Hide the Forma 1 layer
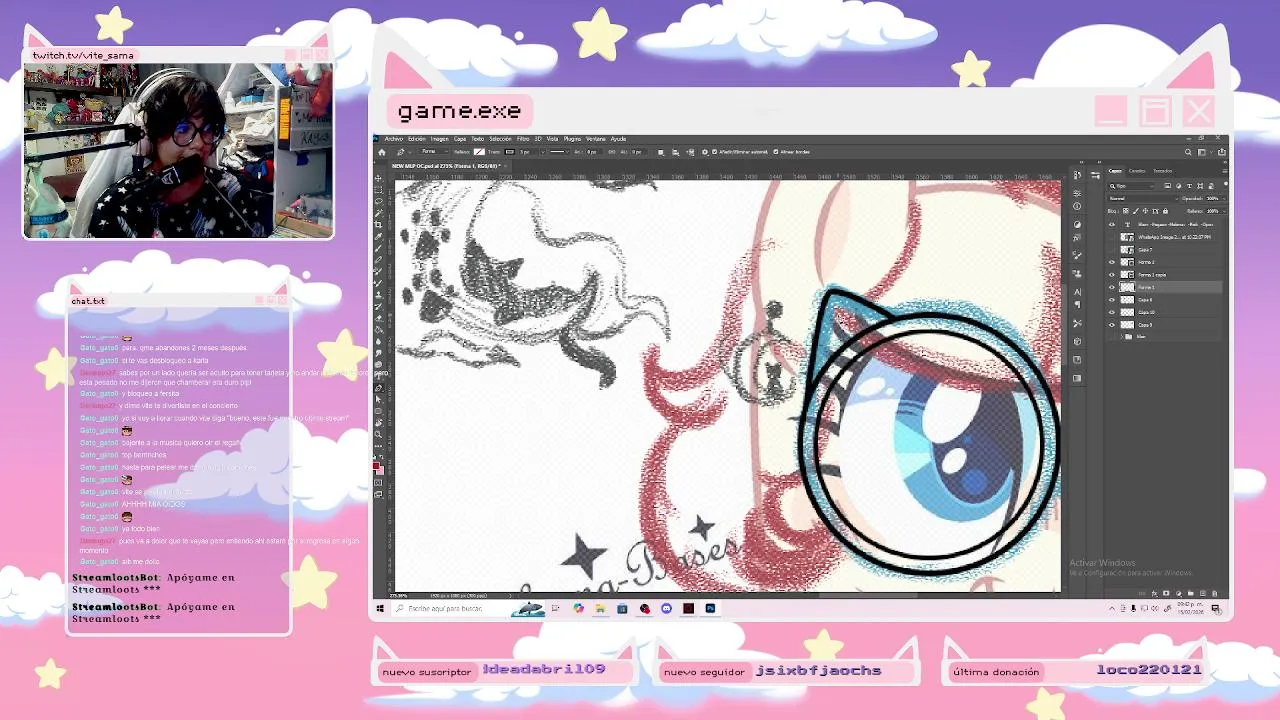Image resolution: width=1280 pixels, height=720 pixels. (1112, 287)
